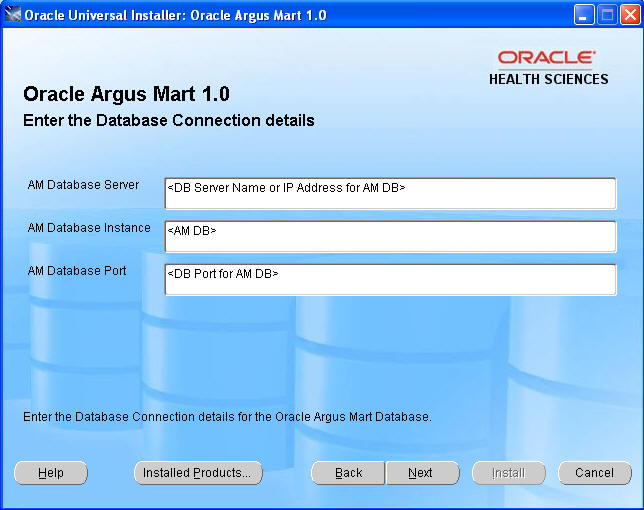Go Back to previous installer step

(348, 473)
